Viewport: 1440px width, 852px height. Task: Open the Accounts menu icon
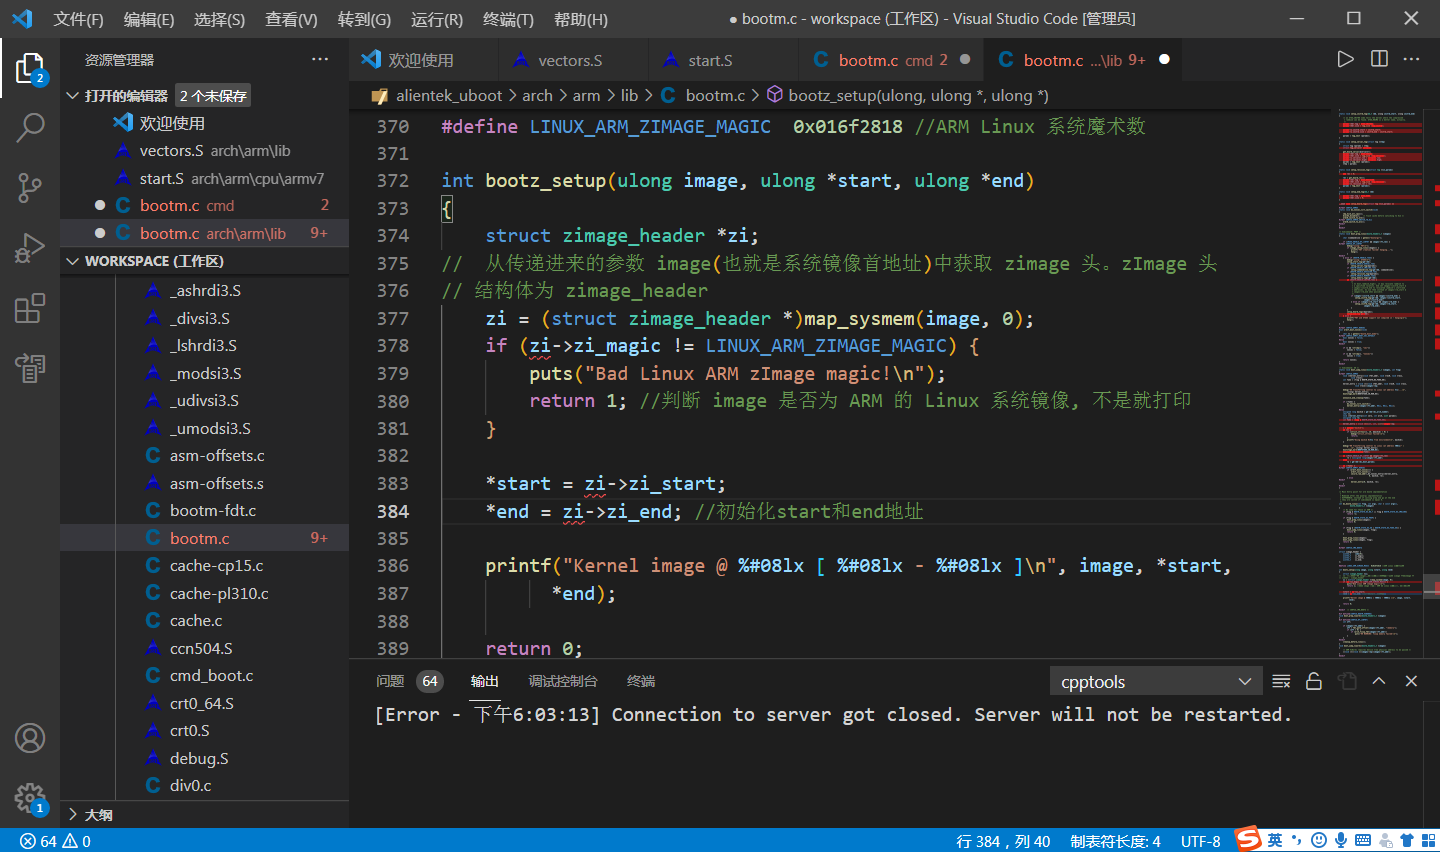coord(30,738)
